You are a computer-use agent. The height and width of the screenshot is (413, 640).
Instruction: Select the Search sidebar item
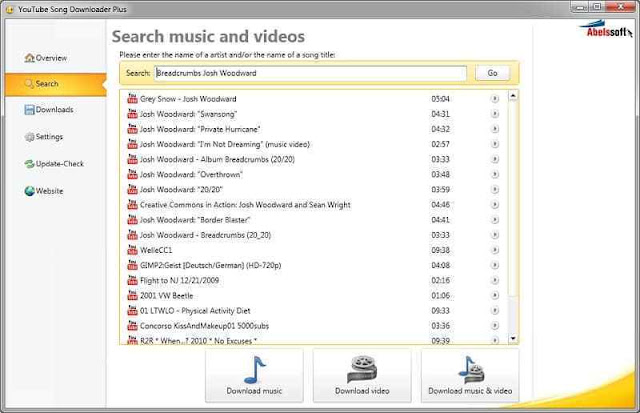56,84
